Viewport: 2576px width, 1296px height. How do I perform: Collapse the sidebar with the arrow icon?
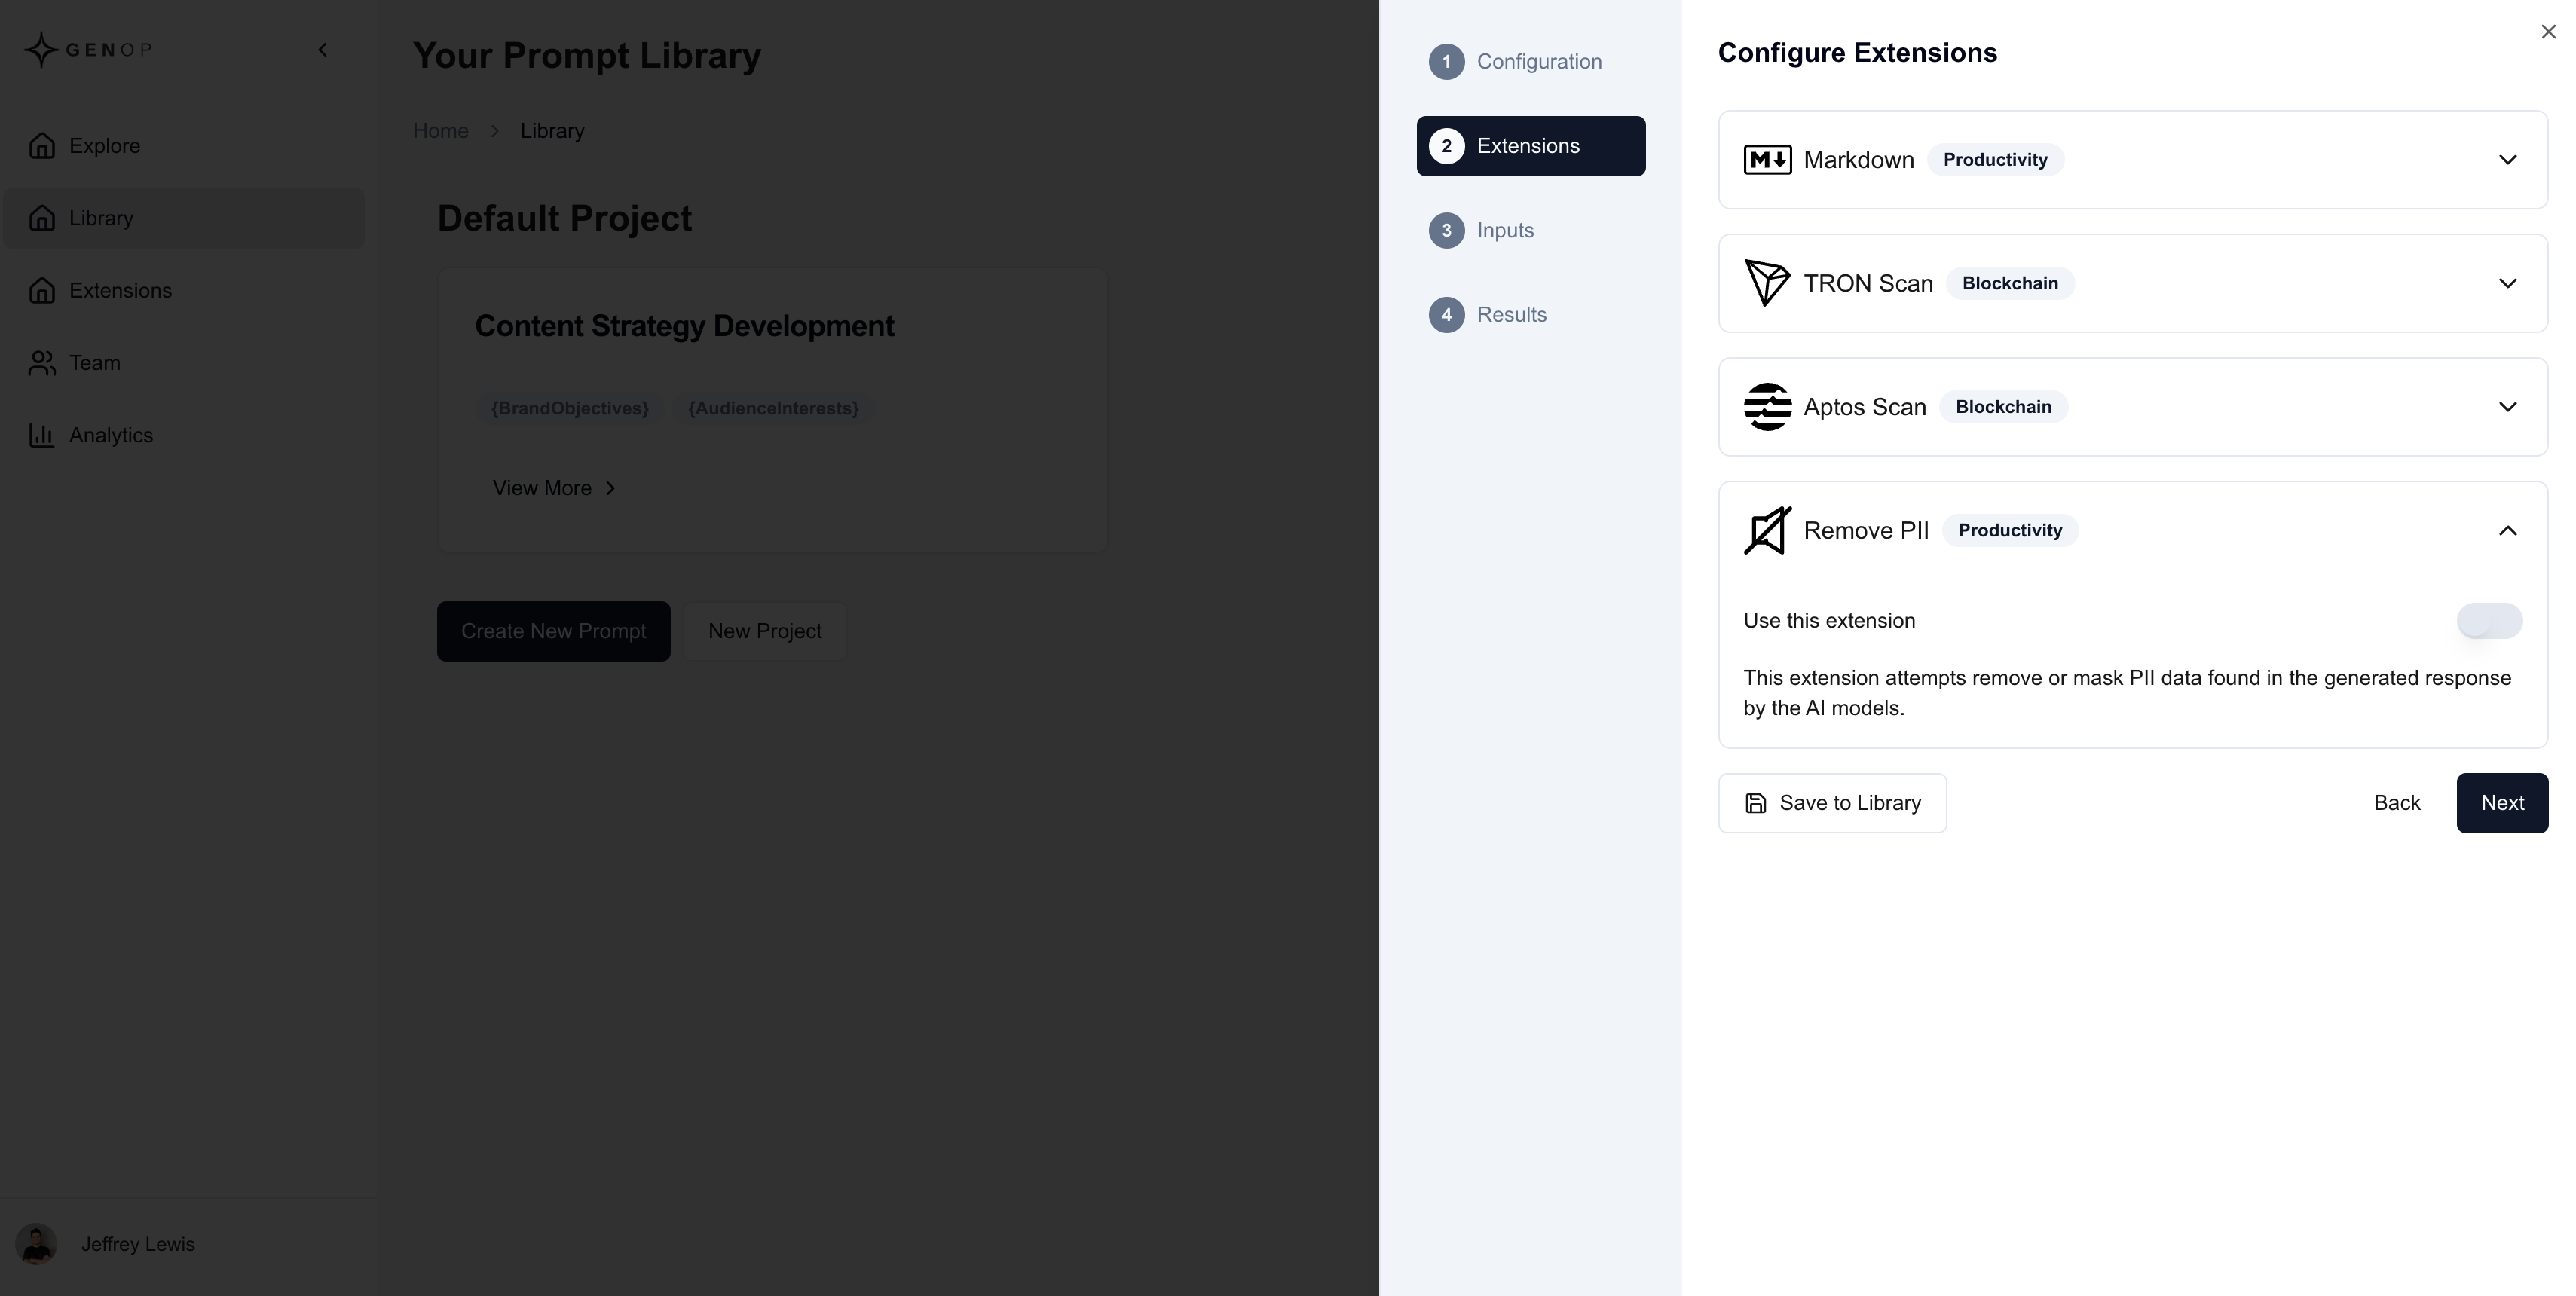pos(322,49)
